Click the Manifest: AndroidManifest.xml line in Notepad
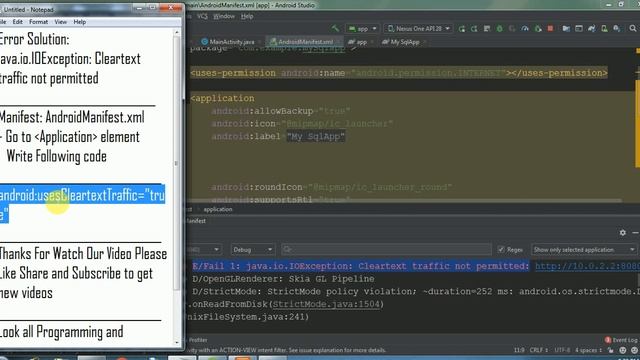640x360 pixels. (72, 118)
